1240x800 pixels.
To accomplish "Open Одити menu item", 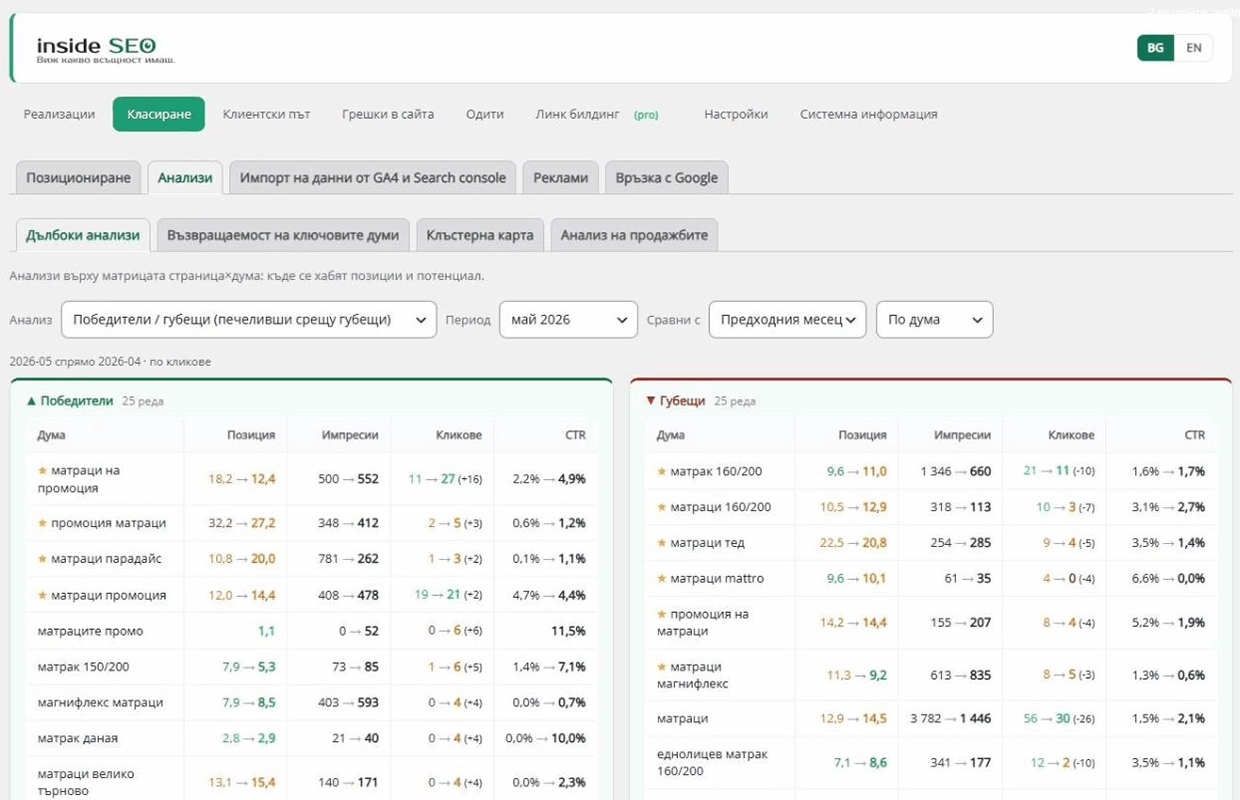I will click(x=485, y=114).
